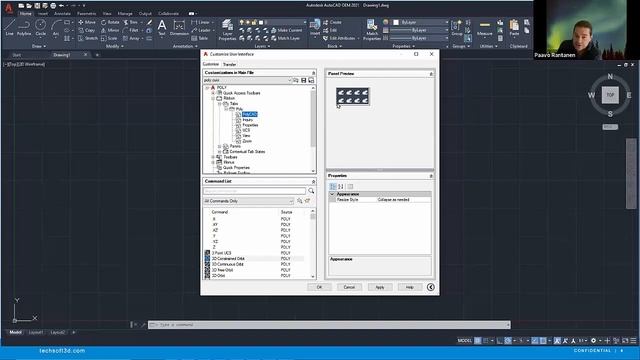Click the Stretch command
640x360 pixels.
point(88,38)
